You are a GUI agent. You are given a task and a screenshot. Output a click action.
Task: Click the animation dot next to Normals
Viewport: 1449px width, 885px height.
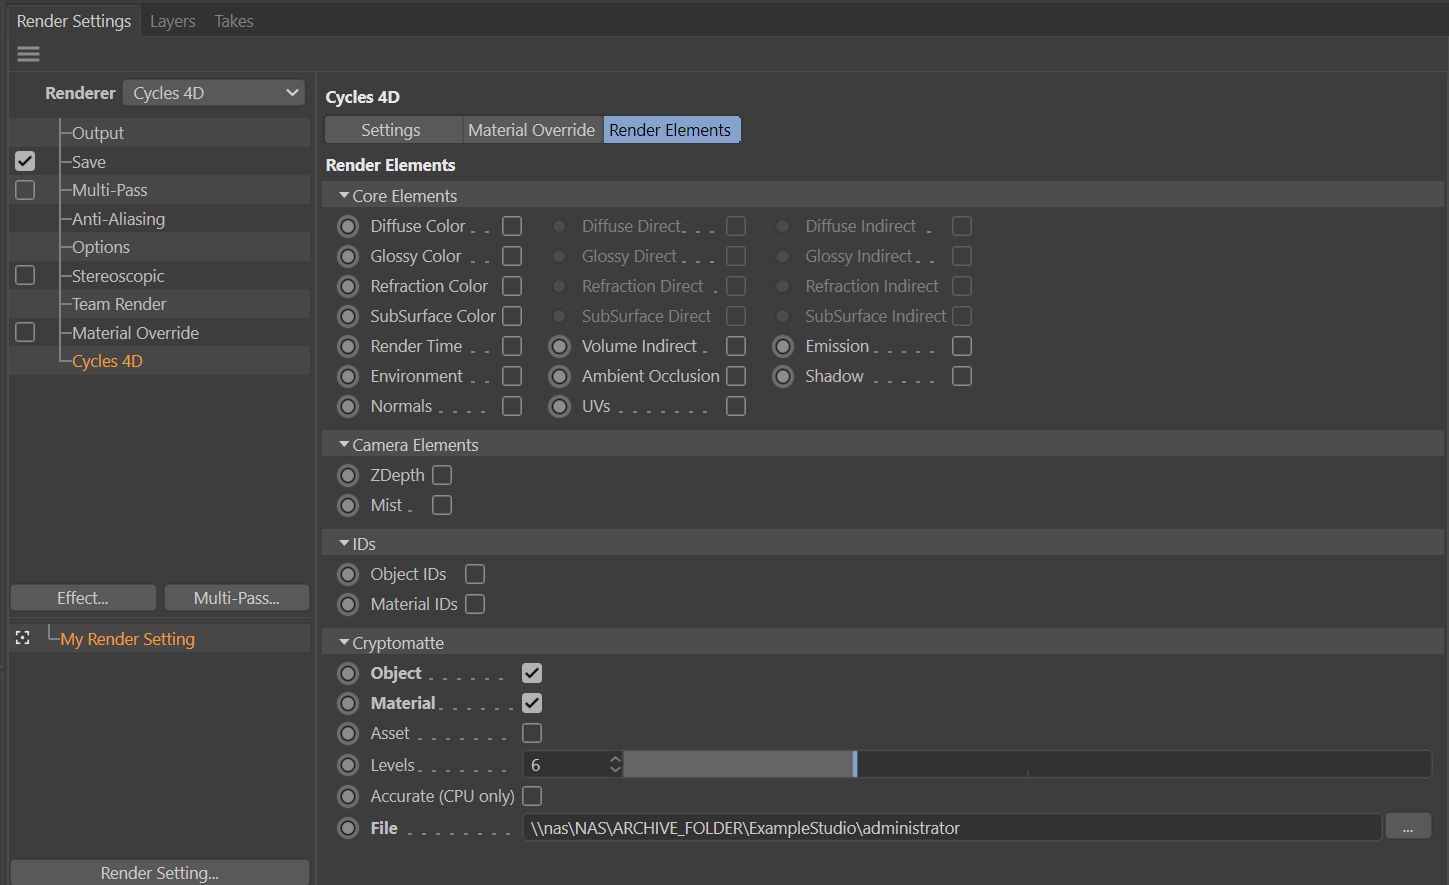(x=348, y=406)
